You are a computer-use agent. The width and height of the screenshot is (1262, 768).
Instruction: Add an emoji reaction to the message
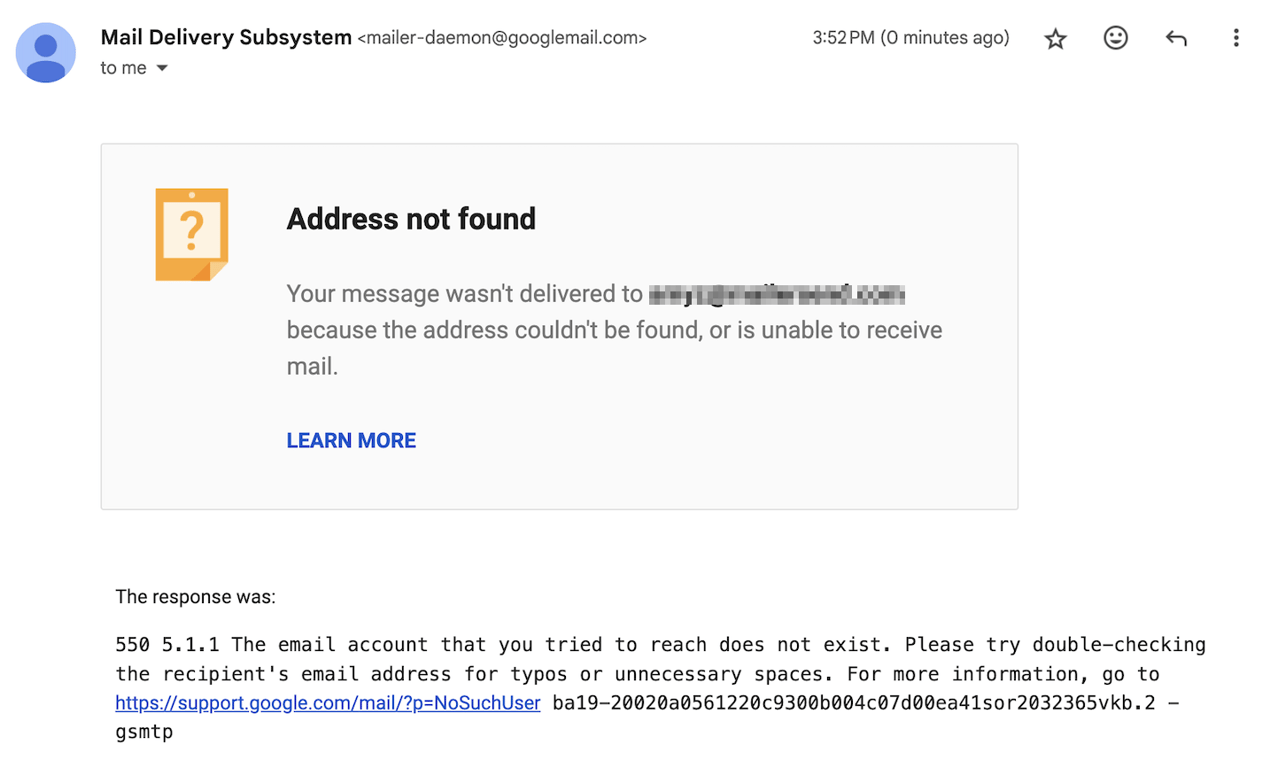tap(1115, 37)
